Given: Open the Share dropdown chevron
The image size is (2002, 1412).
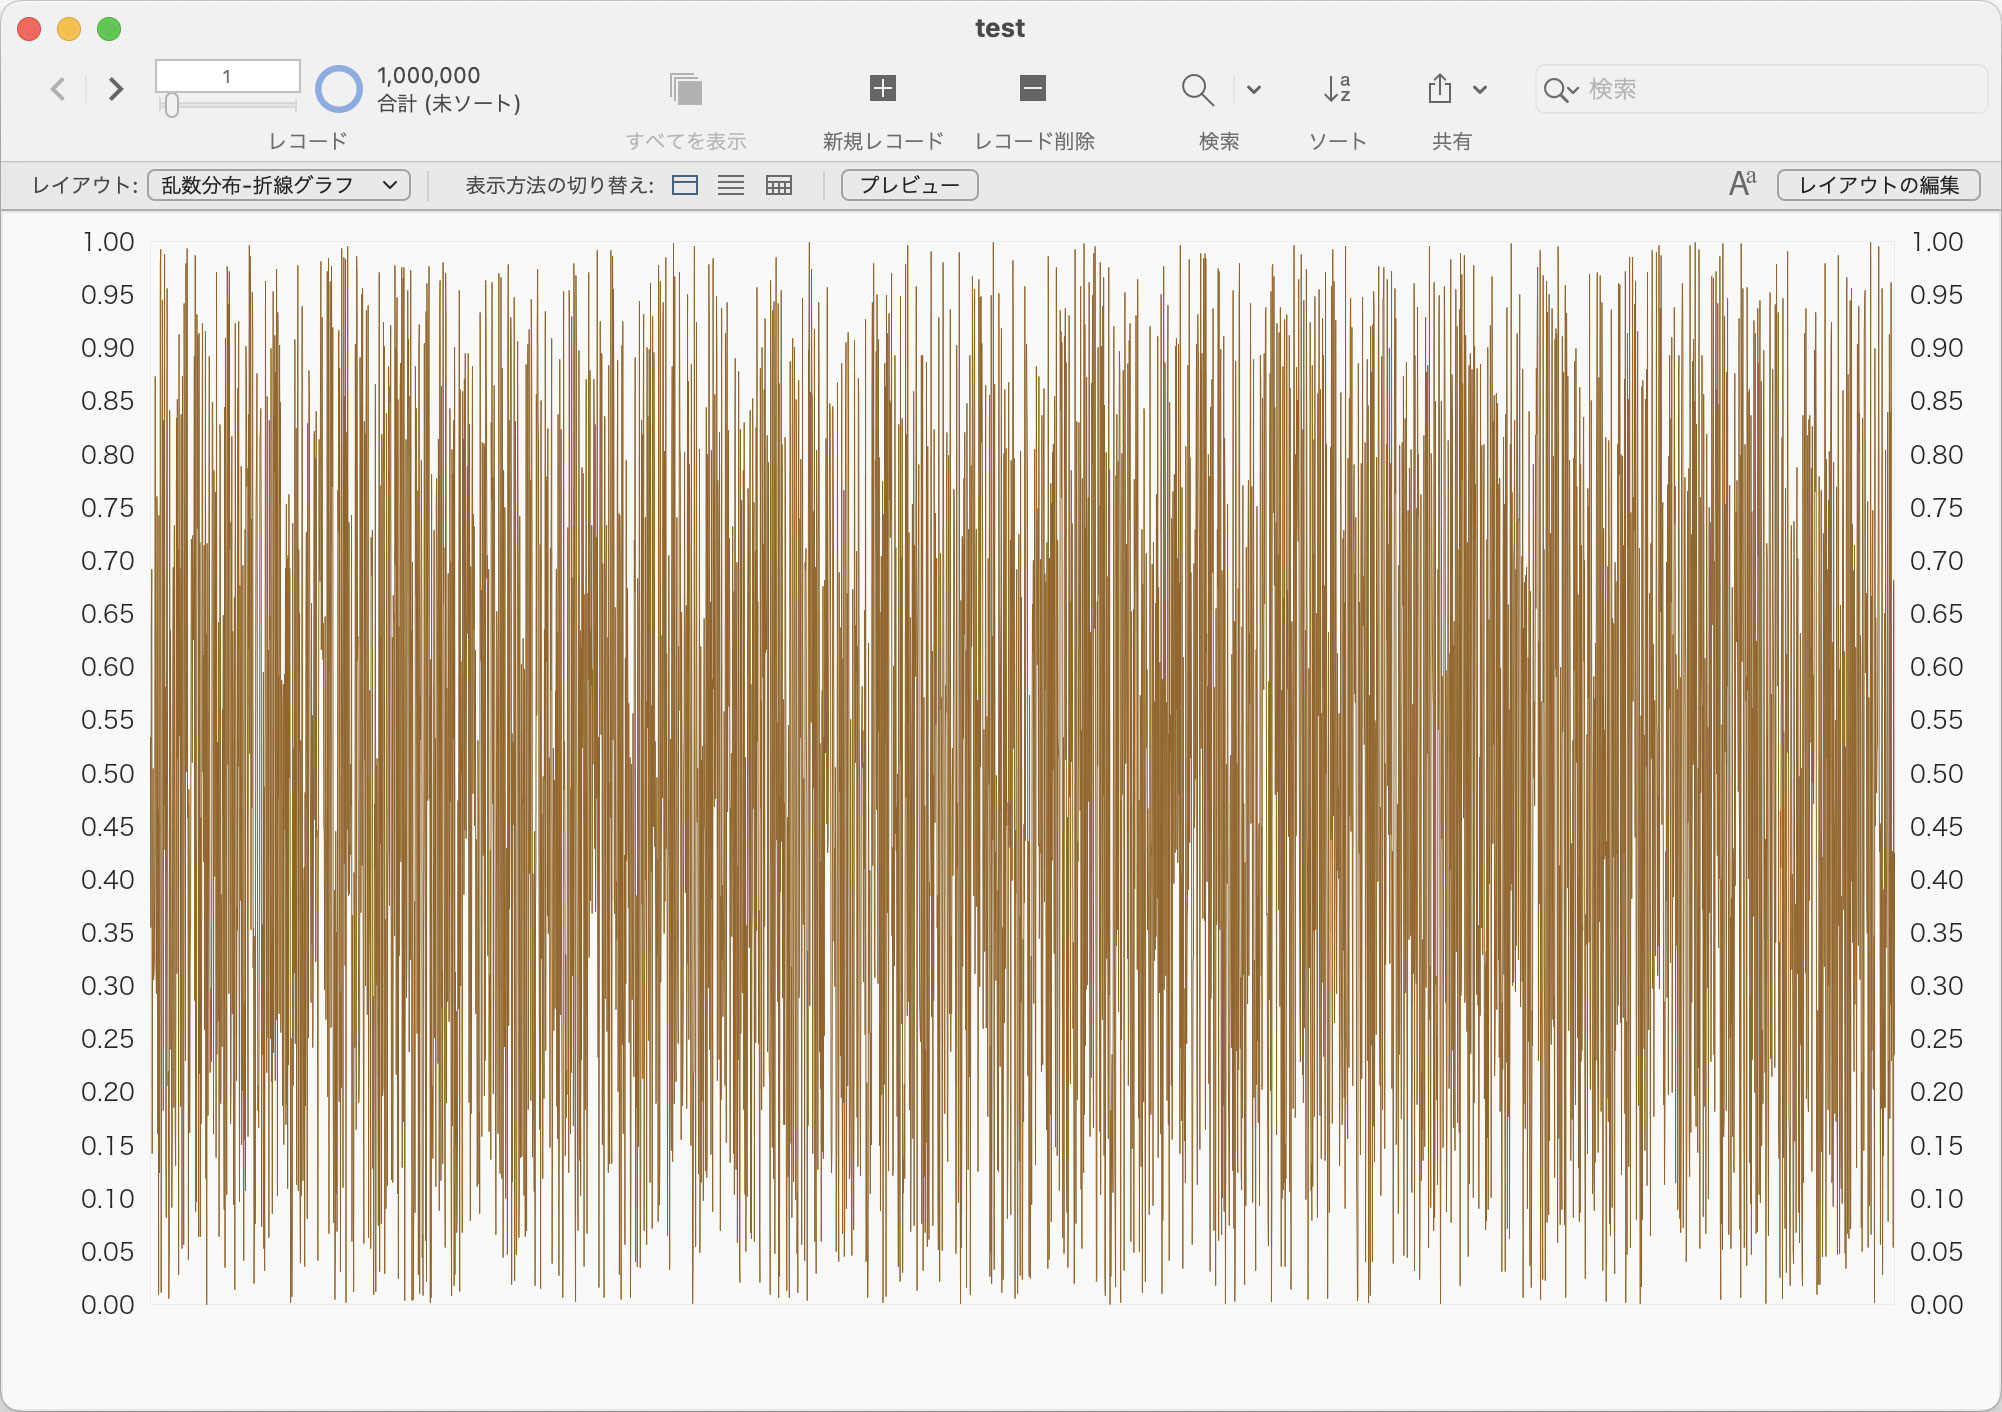Looking at the screenshot, I should pos(1480,90).
